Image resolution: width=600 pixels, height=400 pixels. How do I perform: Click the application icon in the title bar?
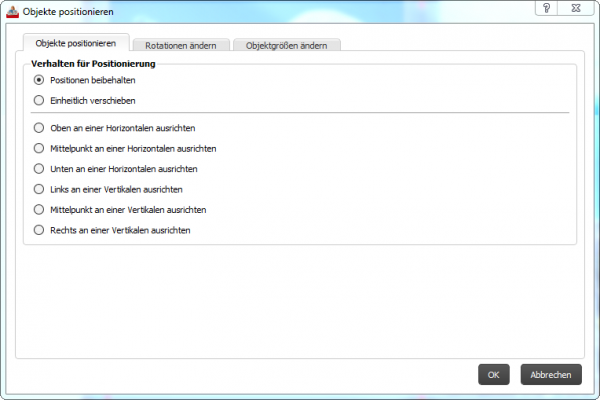click(x=12, y=11)
